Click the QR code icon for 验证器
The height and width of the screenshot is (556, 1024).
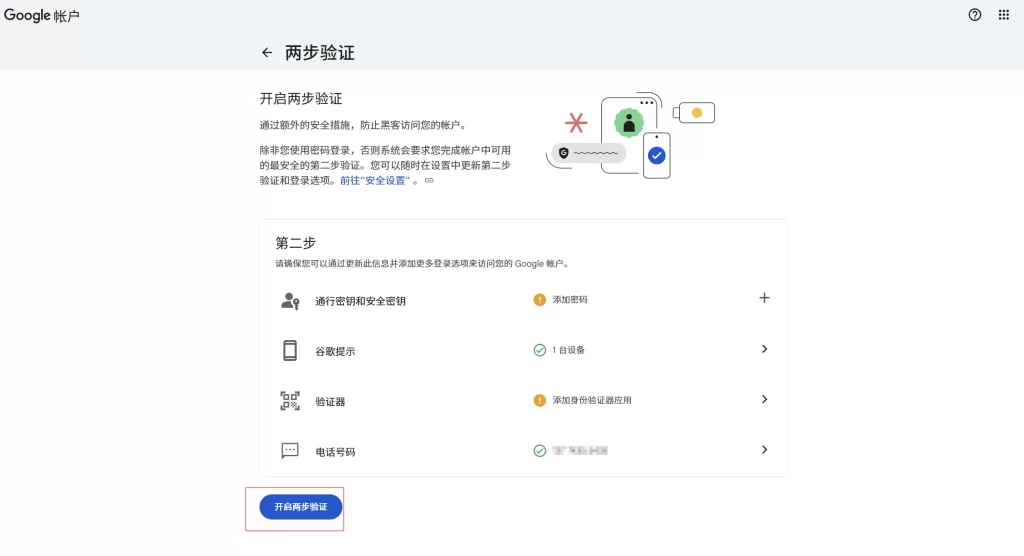290,401
